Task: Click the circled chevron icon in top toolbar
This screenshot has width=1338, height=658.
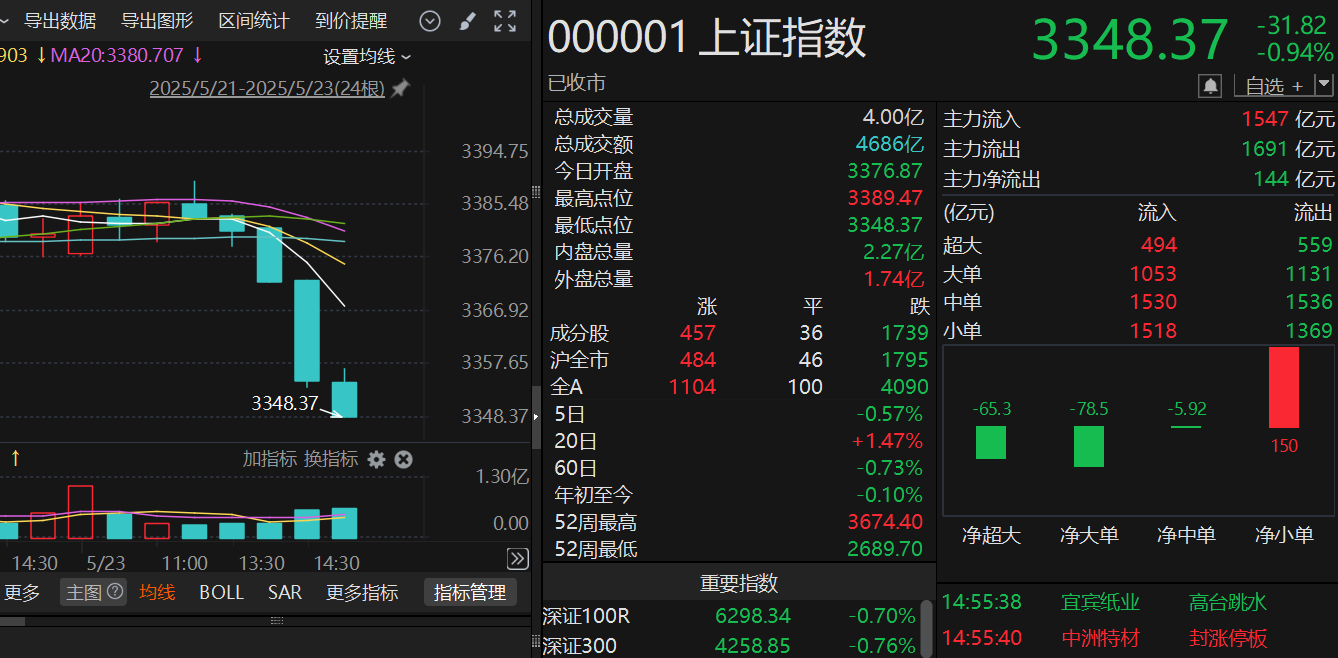Action: (430, 20)
